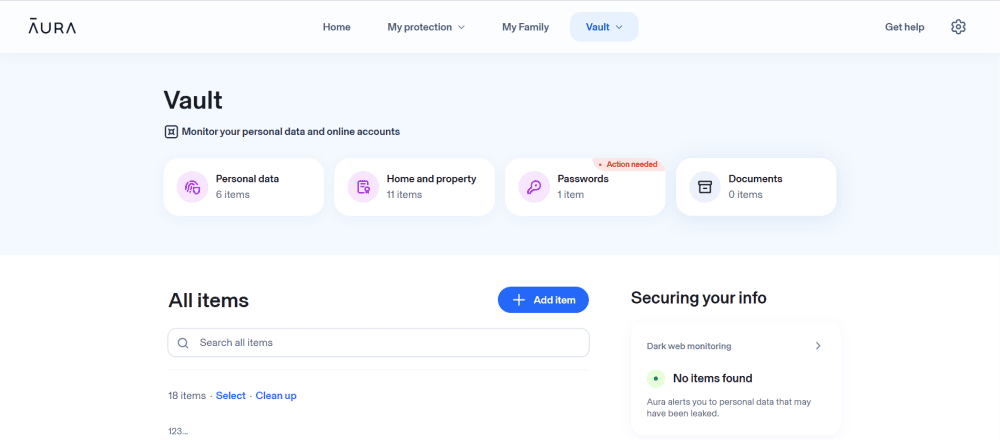This screenshot has width=1000, height=440.
Task: Expand the My protection dropdown
Action: pyautogui.click(x=426, y=27)
